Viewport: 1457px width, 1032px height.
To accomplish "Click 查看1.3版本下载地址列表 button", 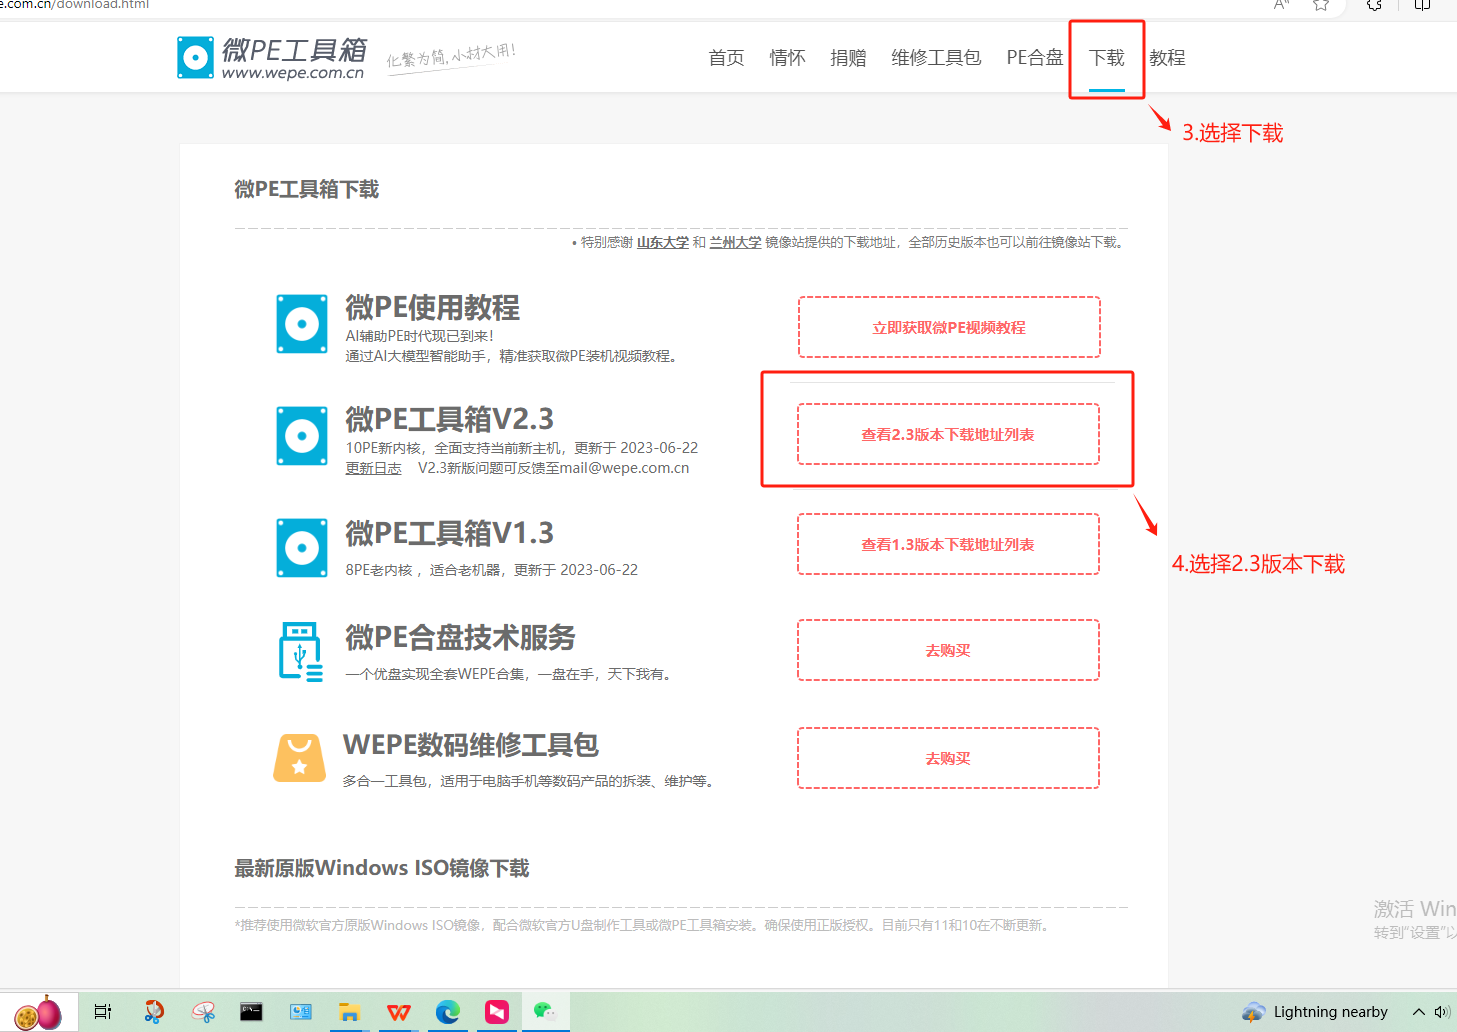I will (x=948, y=545).
